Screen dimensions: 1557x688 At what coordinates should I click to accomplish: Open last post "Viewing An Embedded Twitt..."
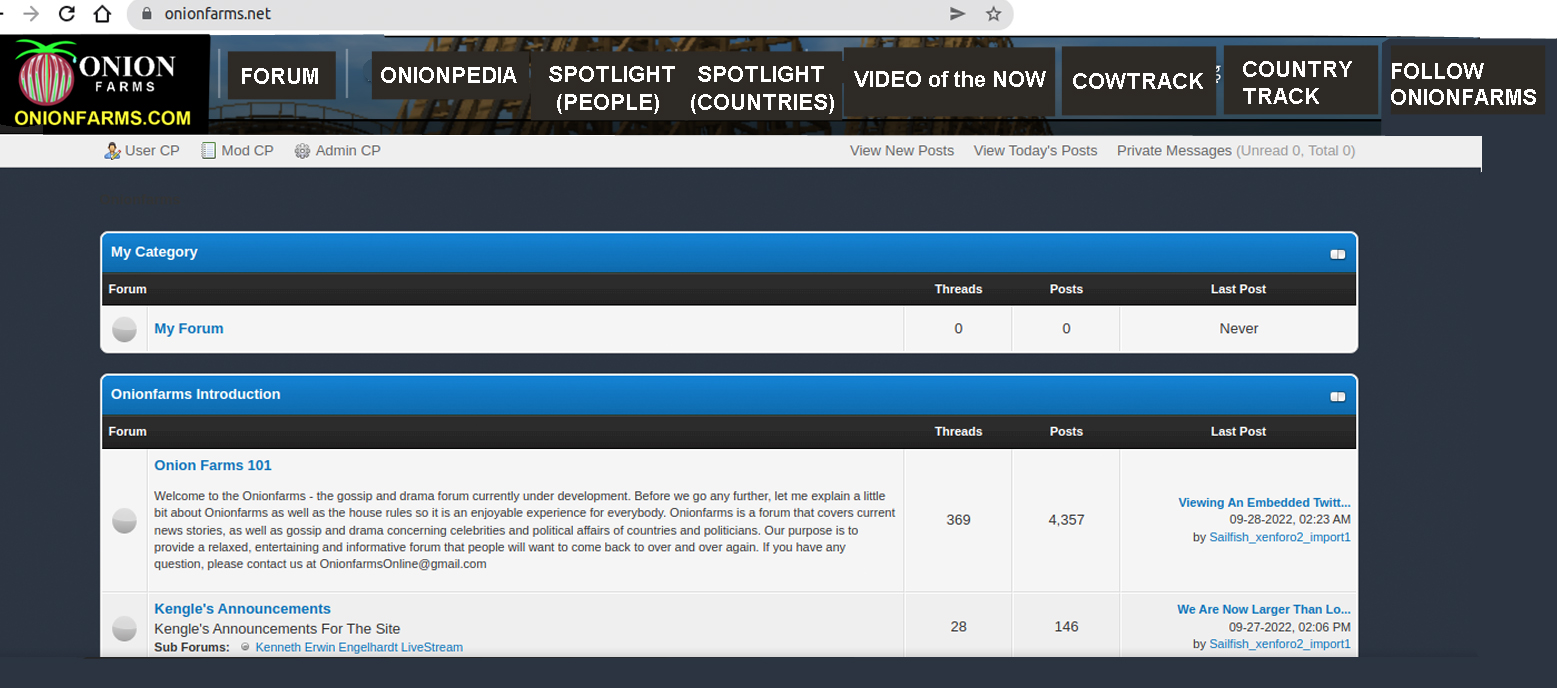click(1264, 503)
